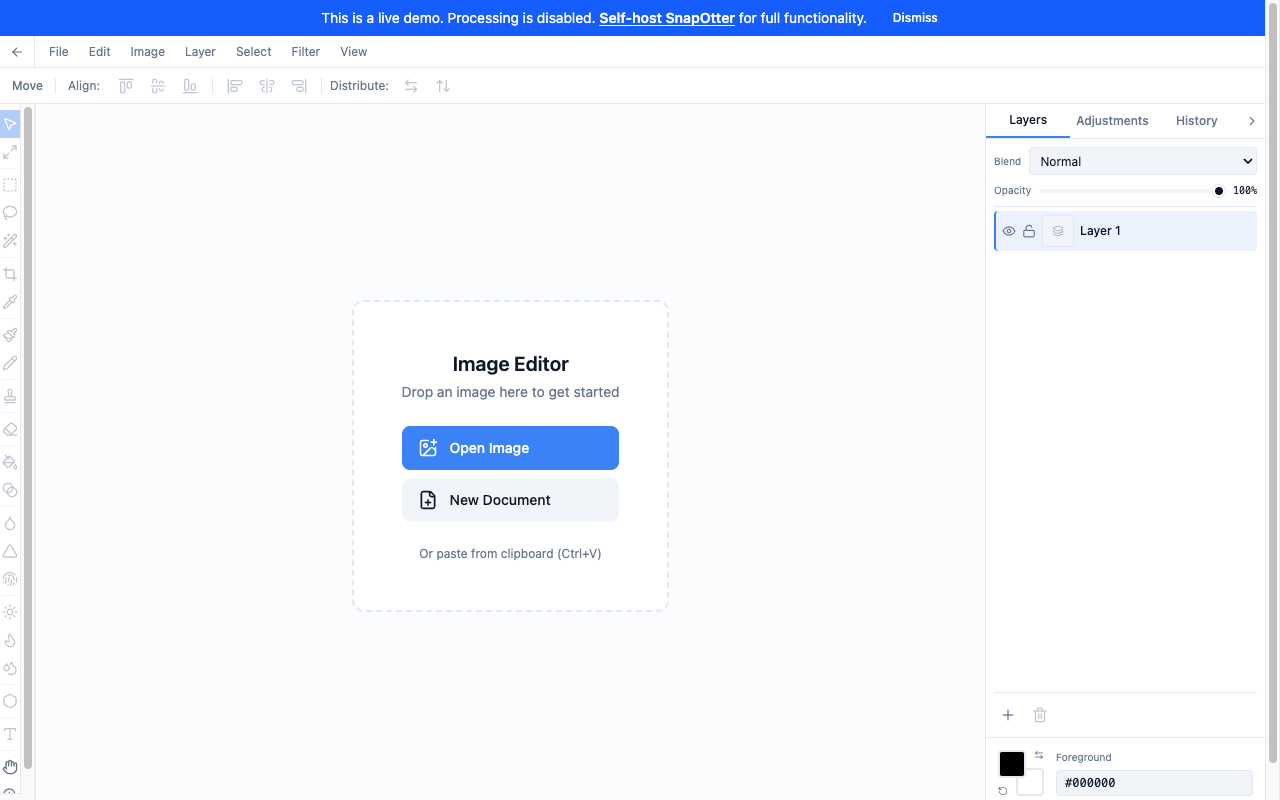Select the Crop tool

[10, 274]
